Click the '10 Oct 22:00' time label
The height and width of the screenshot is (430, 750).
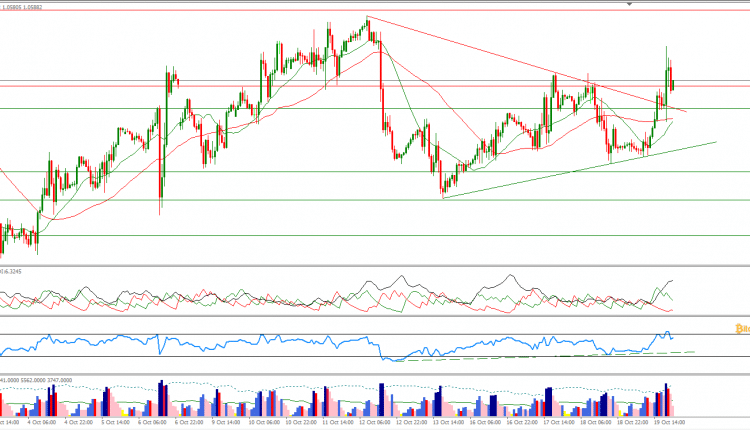[x=301, y=422]
